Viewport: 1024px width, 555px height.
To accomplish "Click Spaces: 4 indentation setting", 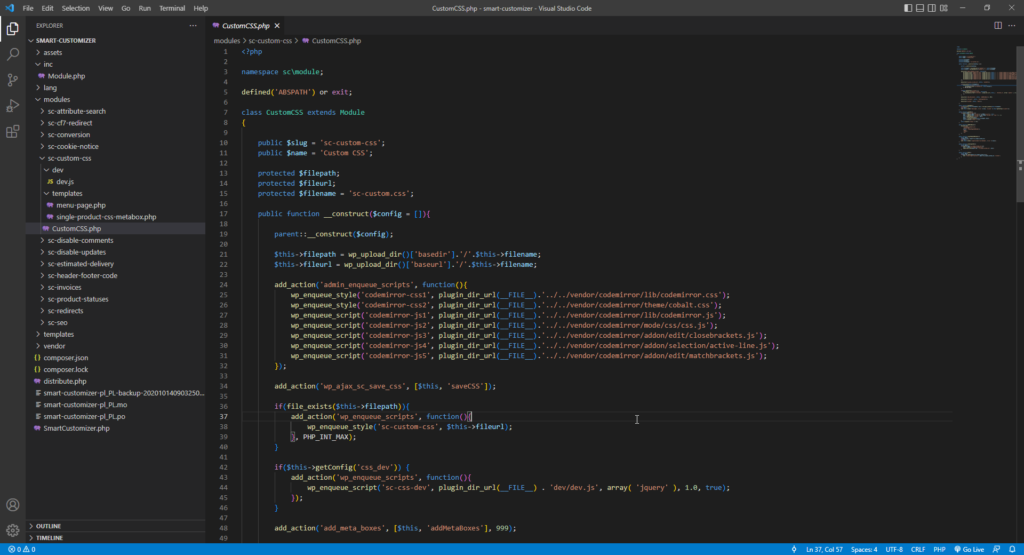I will coord(864,549).
